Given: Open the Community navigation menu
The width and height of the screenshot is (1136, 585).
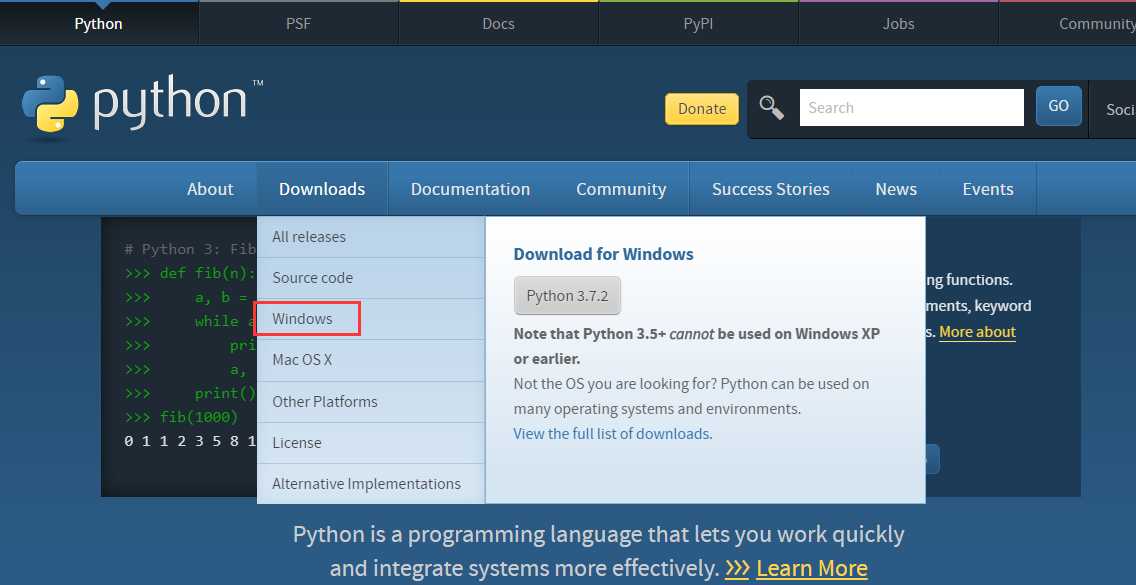Looking at the screenshot, I should click(x=621, y=188).
